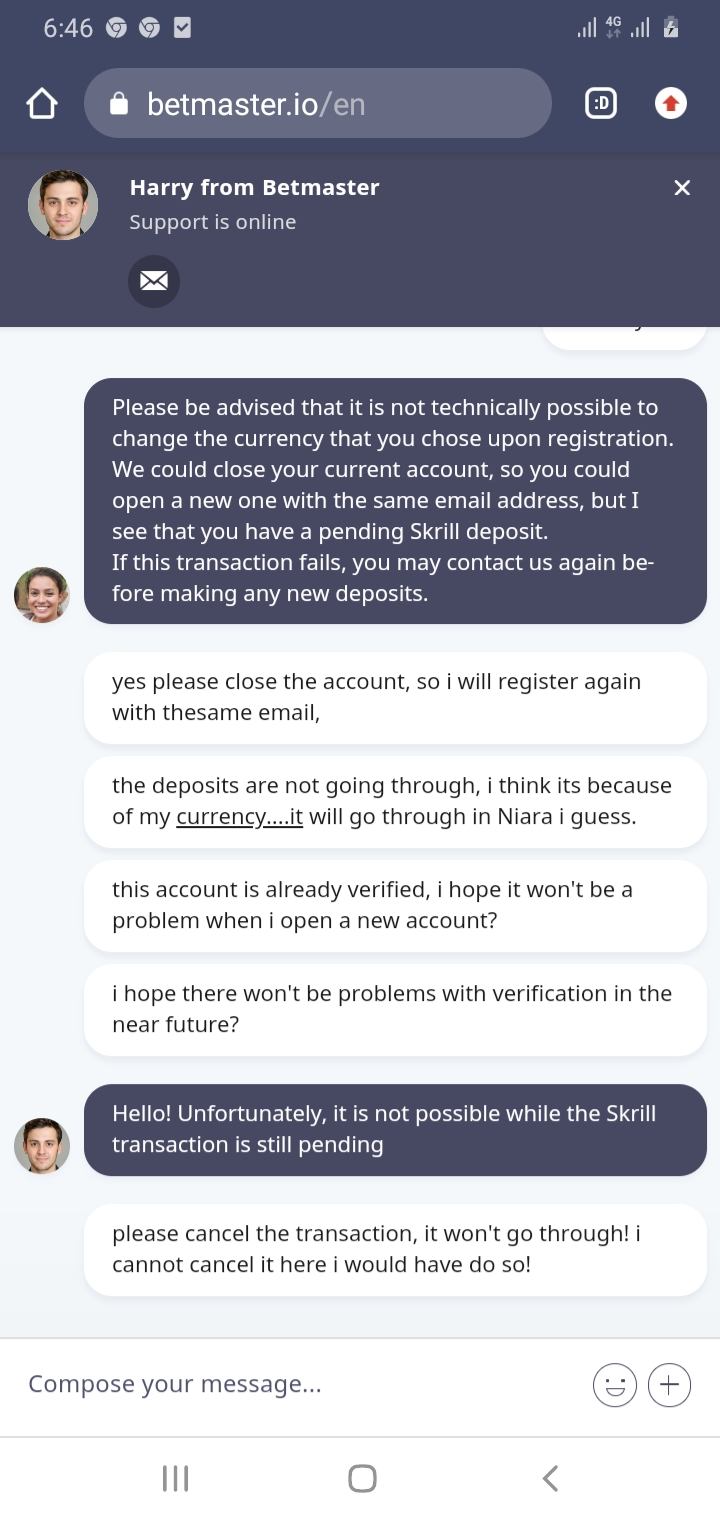Image resolution: width=720 pixels, height=1520 pixels.
Task: Tap Harry's avatar in chat header
Action: (x=63, y=205)
